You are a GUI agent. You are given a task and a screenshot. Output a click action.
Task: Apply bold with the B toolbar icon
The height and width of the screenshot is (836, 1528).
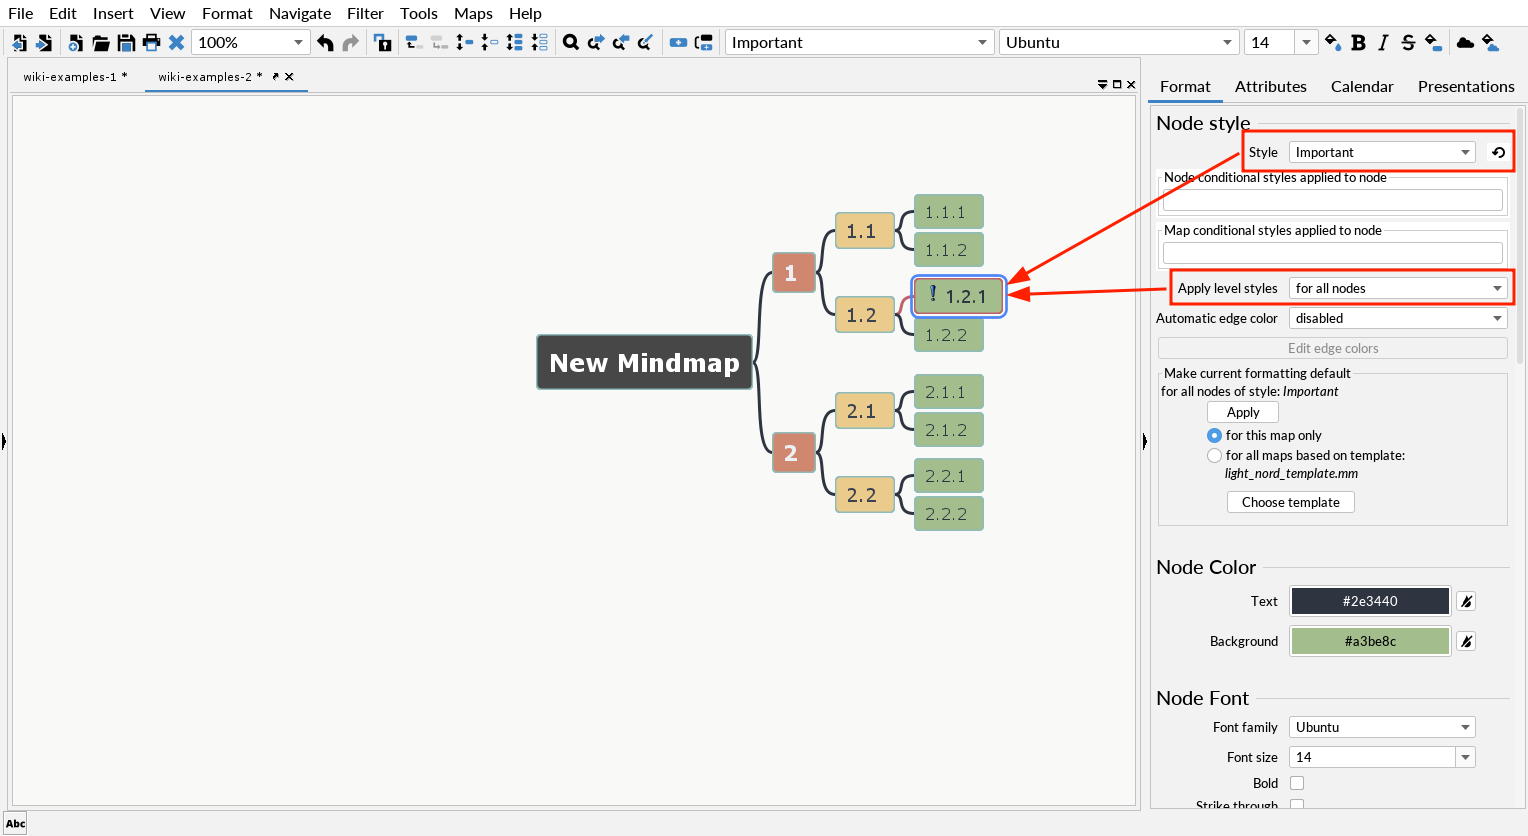pyautogui.click(x=1358, y=43)
